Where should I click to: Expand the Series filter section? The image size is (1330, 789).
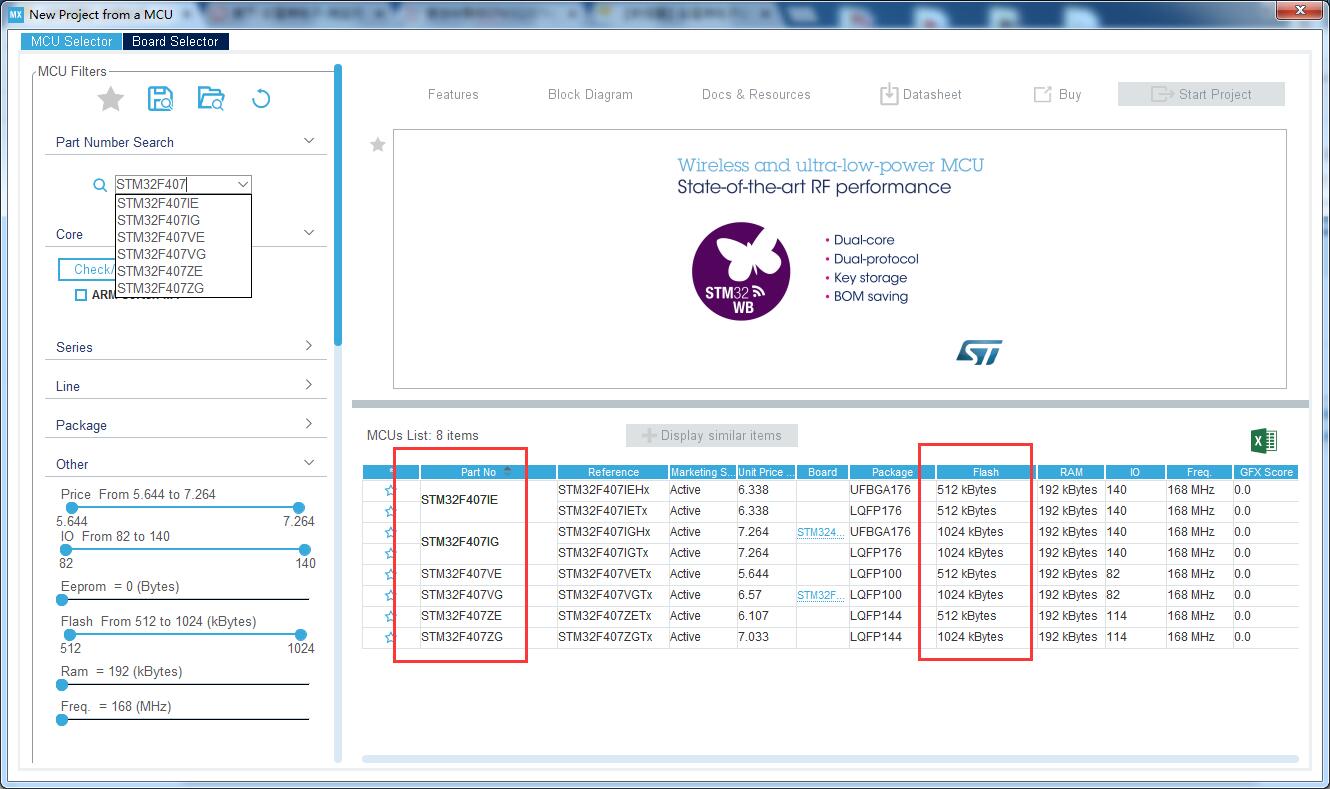coord(185,347)
